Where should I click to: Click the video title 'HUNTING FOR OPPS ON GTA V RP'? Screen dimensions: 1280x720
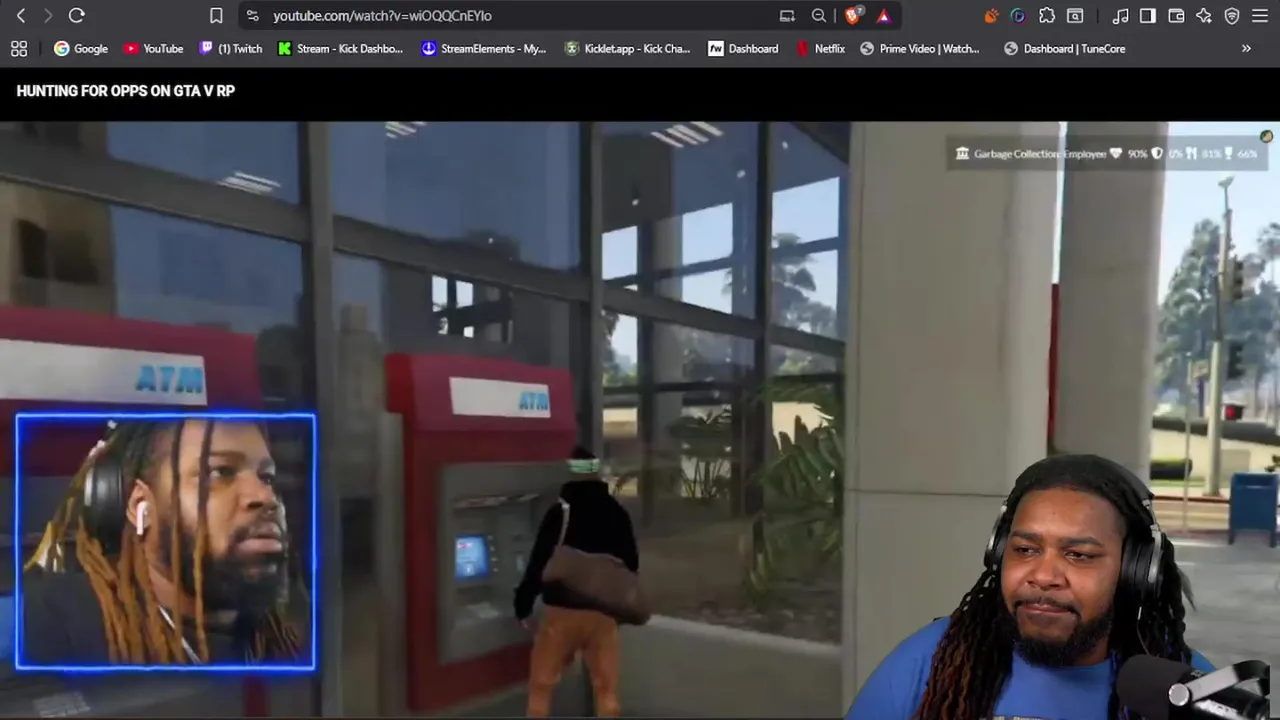126,90
